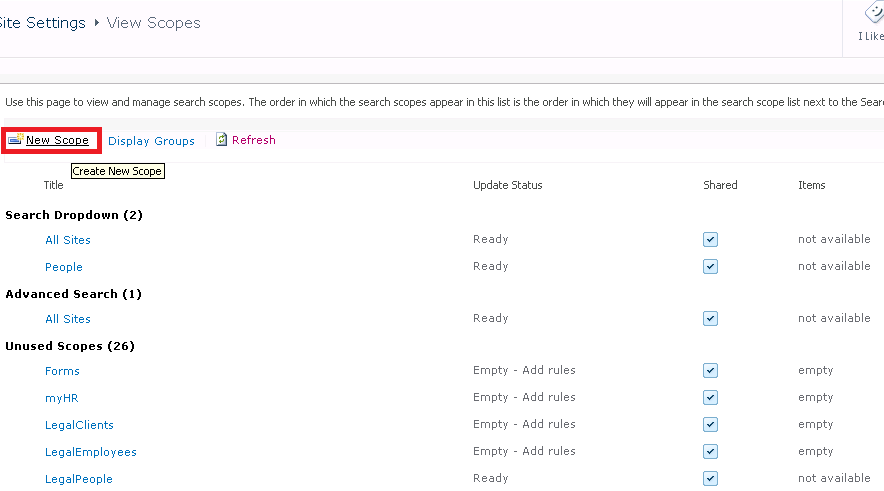Toggle Shared checkbox for LegalClients scope
The width and height of the screenshot is (884, 491).
click(x=710, y=425)
